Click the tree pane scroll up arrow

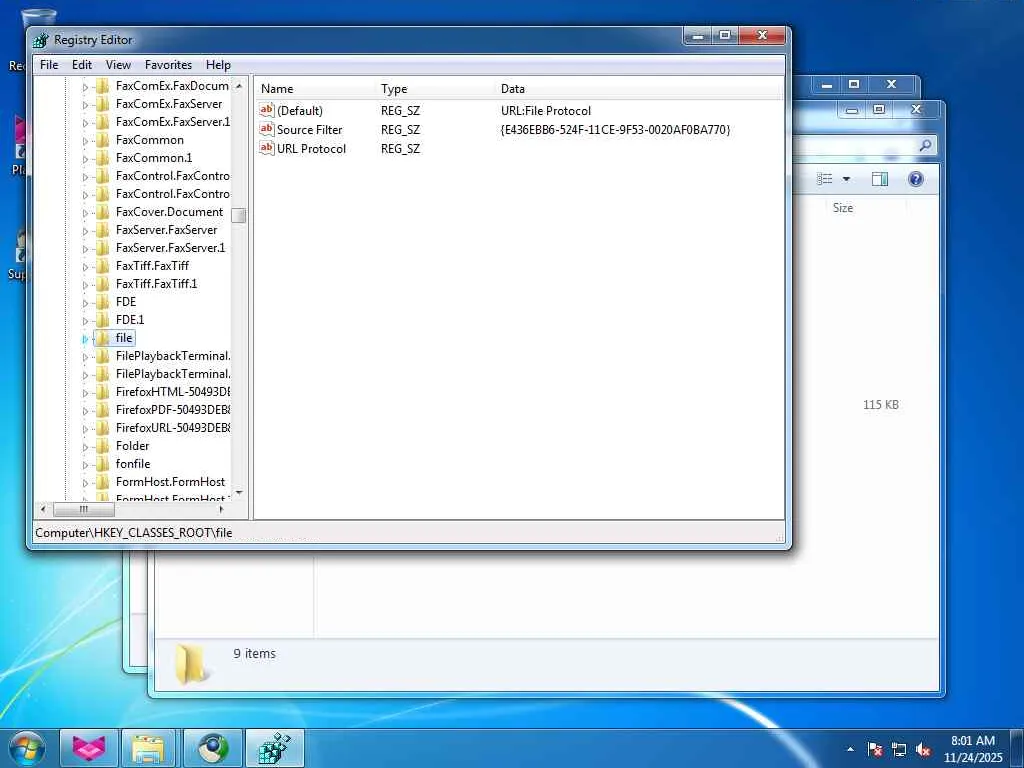pyautogui.click(x=239, y=86)
